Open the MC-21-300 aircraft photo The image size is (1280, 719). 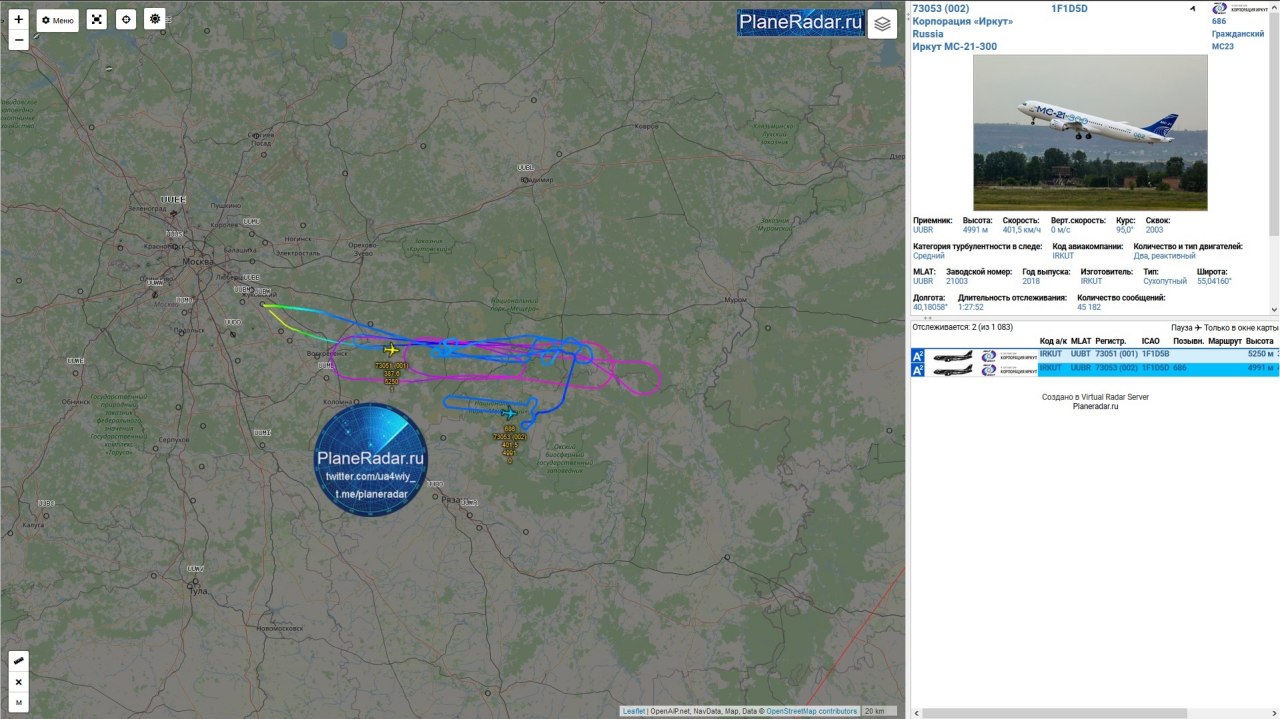click(x=1090, y=132)
